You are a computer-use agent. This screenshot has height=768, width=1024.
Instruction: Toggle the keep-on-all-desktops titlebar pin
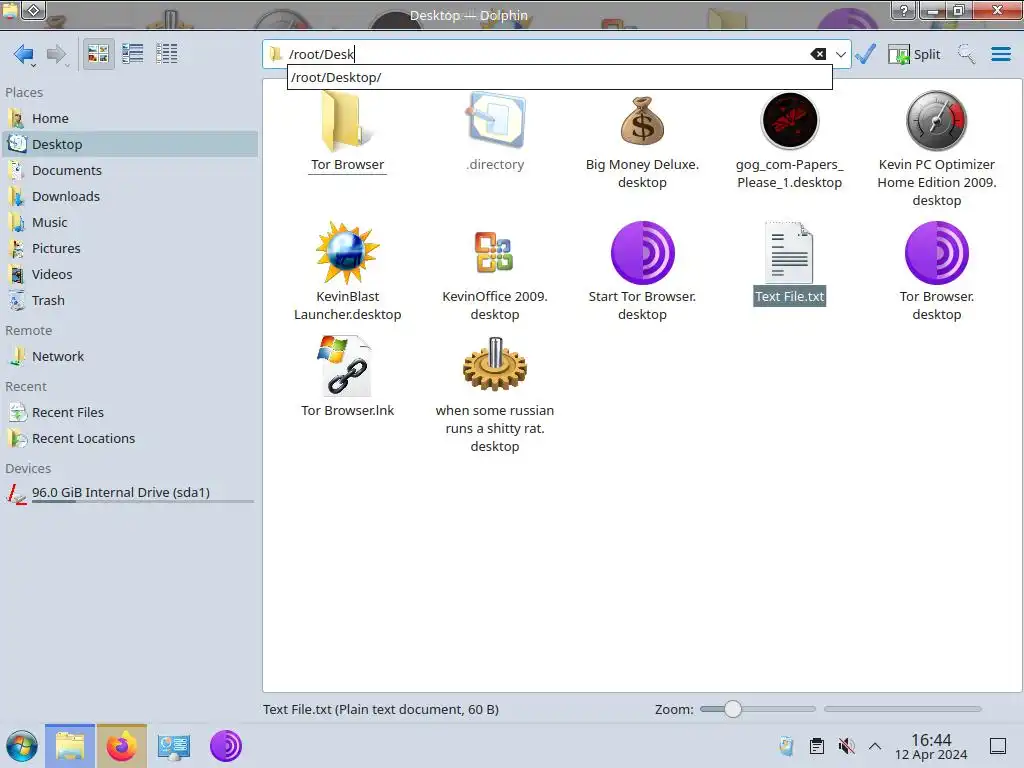coord(34,10)
